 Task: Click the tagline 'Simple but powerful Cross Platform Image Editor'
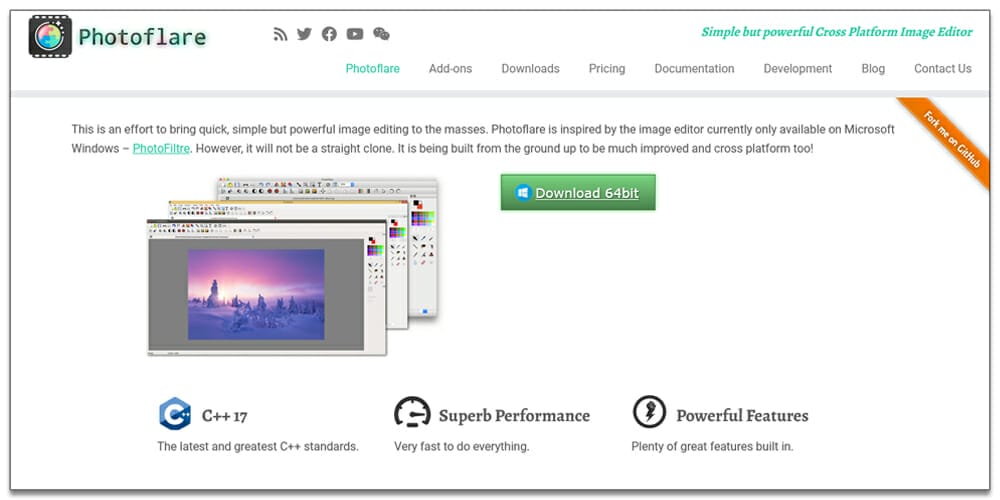pos(837,32)
